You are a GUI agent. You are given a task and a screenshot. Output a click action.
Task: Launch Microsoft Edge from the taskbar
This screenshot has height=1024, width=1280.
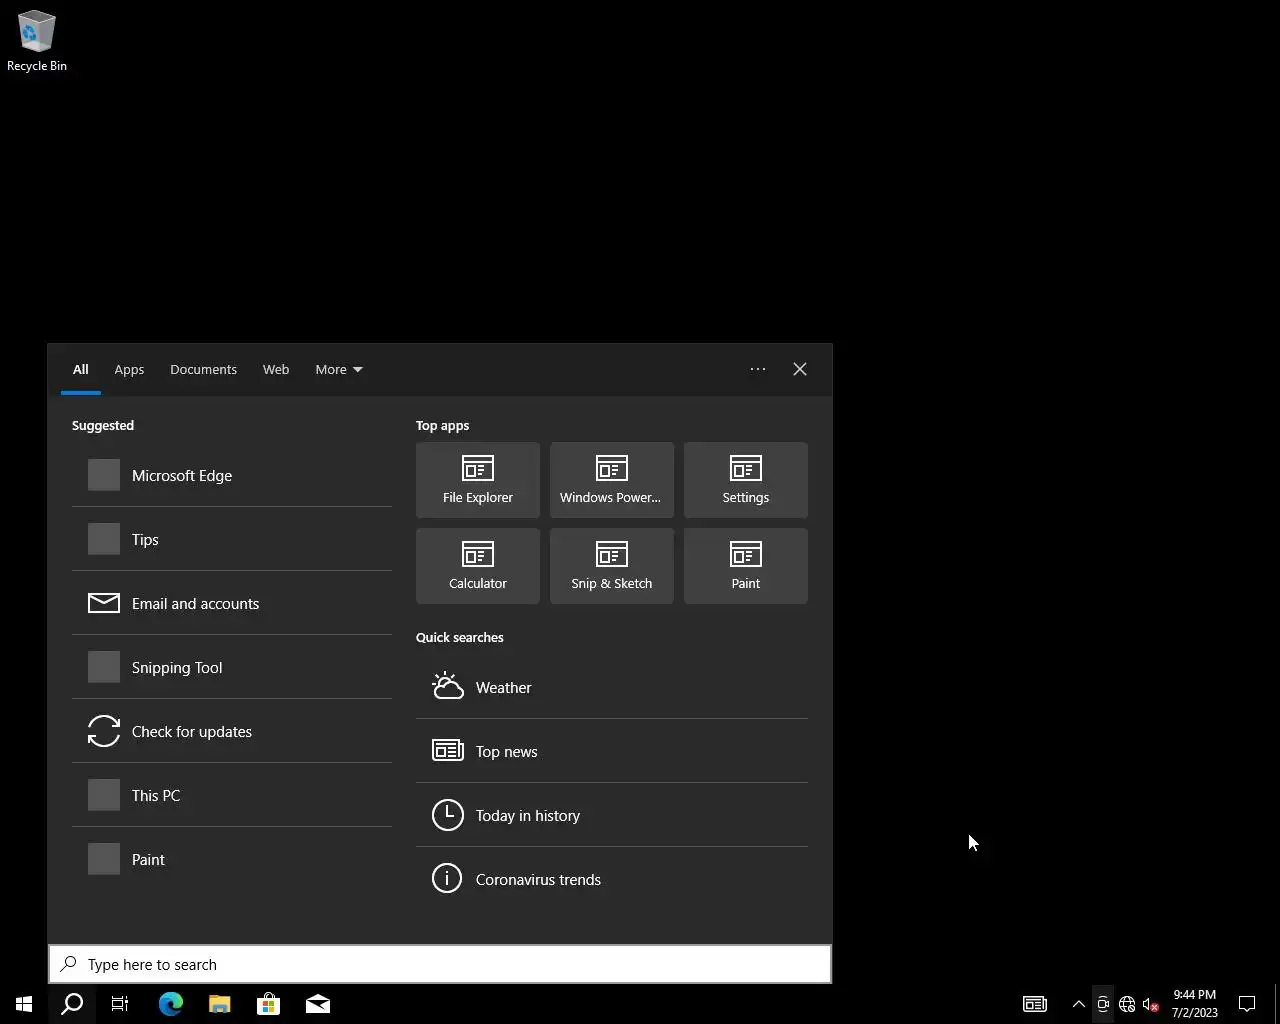pyautogui.click(x=171, y=1004)
